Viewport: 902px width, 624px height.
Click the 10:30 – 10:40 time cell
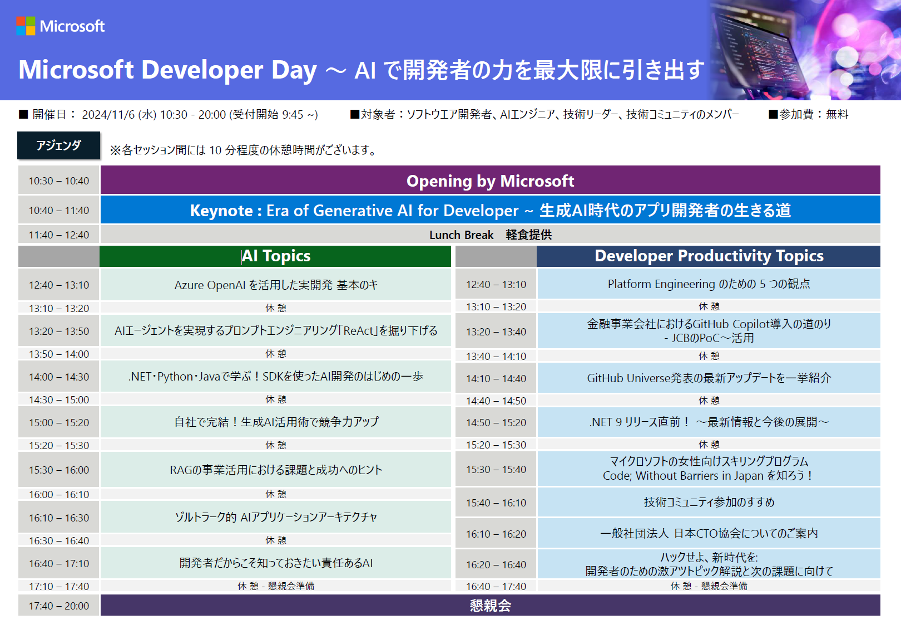click(59, 181)
